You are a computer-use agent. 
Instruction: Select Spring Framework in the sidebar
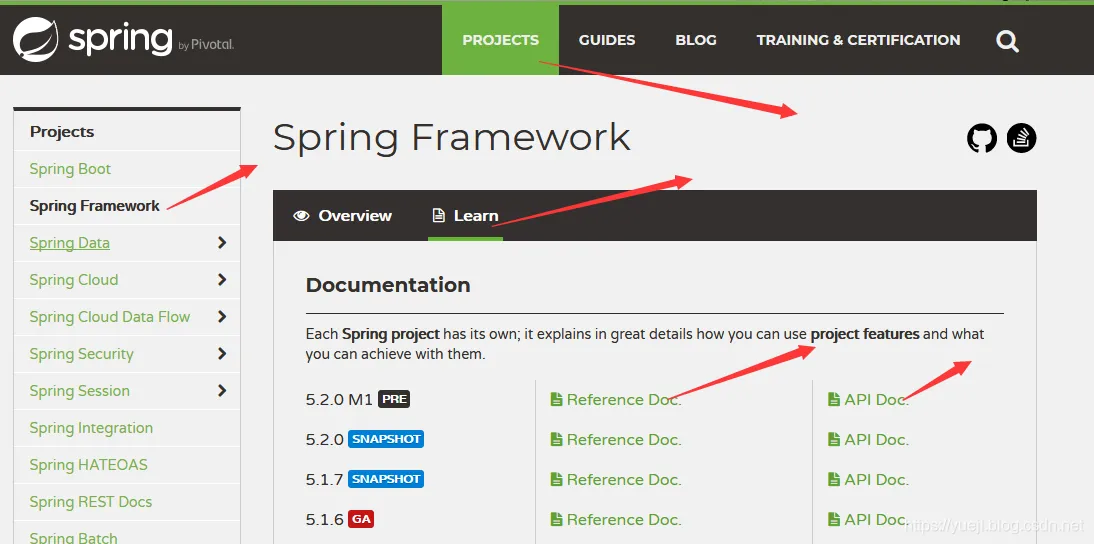[94, 206]
